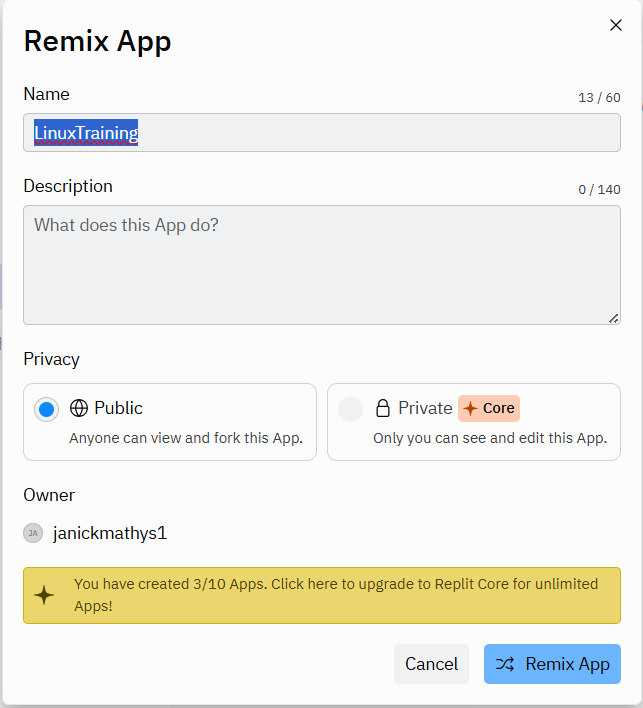Click the 13 / 60 character counter
The image size is (643, 708).
(x=599, y=97)
